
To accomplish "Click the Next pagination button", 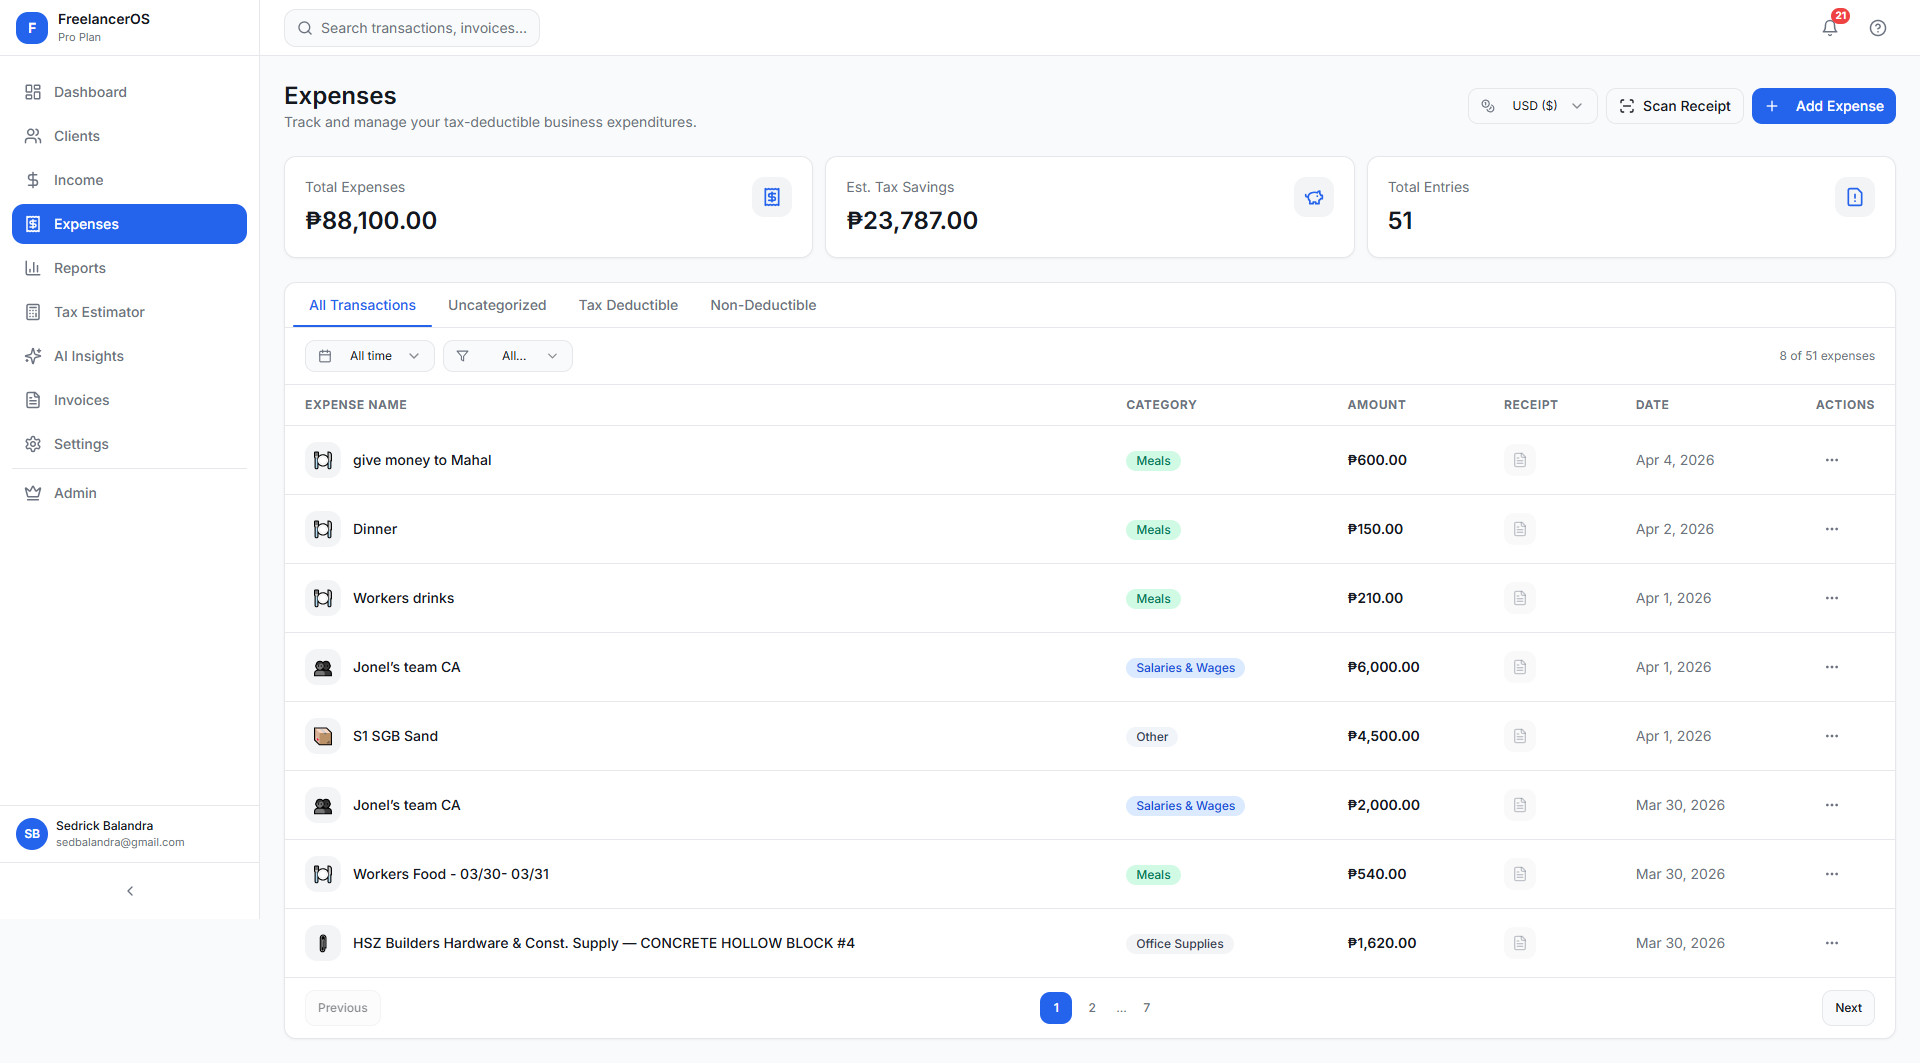I will pyautogui.click(x=1848, y=1008).
